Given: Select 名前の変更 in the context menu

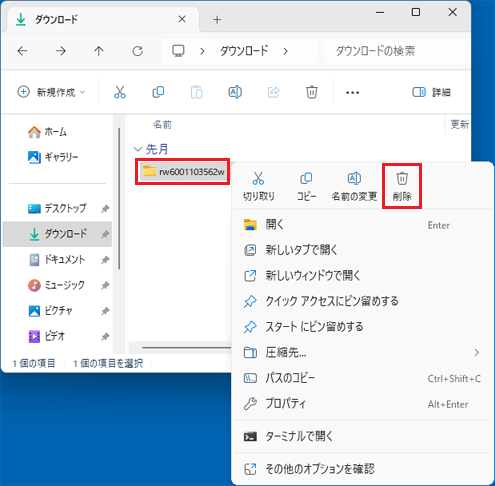Looking at the screenshot, I should click(354, 186).
